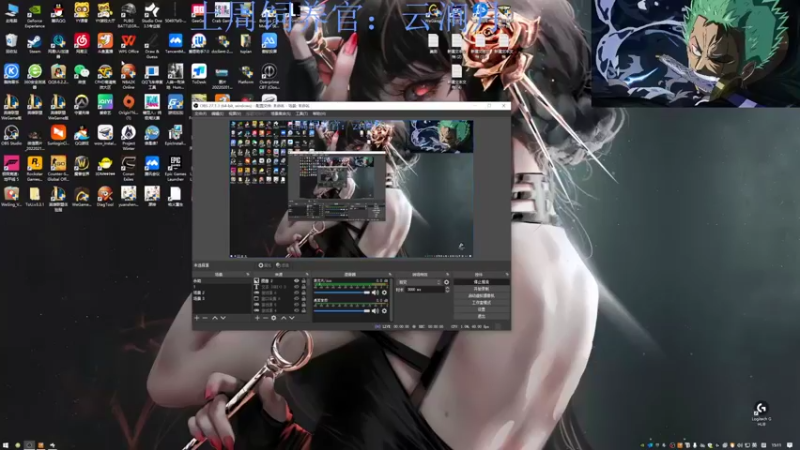Click 开始录制 start recording button
Viewport: 800px width, 450px height.
coord(481,289)
